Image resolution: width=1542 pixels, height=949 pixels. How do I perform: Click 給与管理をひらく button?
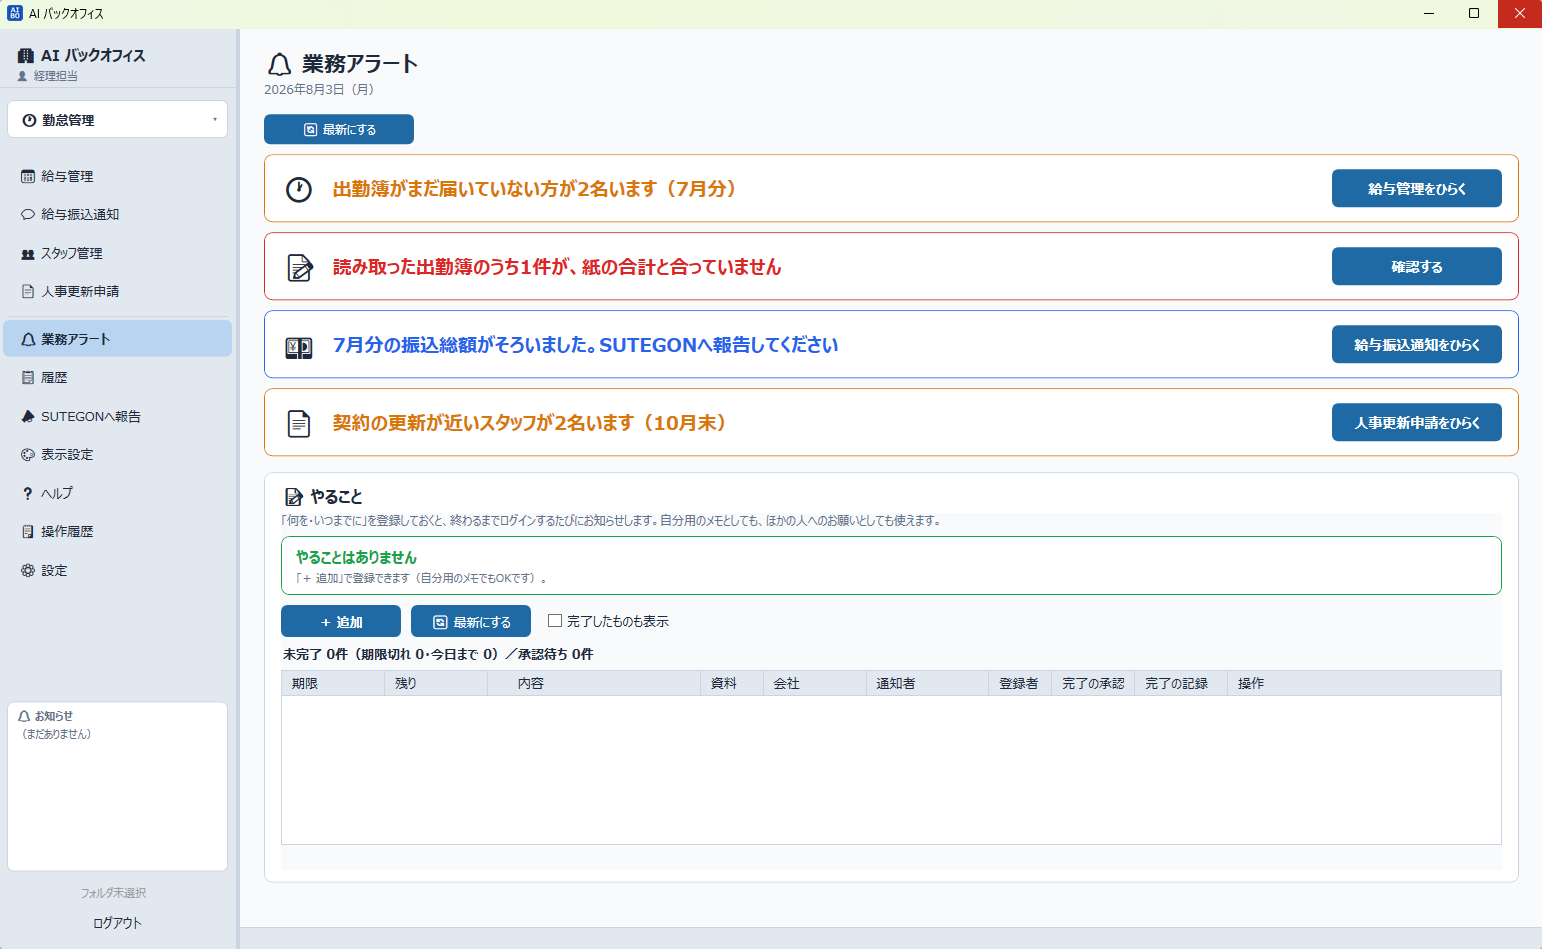(x=1416, y=188)
